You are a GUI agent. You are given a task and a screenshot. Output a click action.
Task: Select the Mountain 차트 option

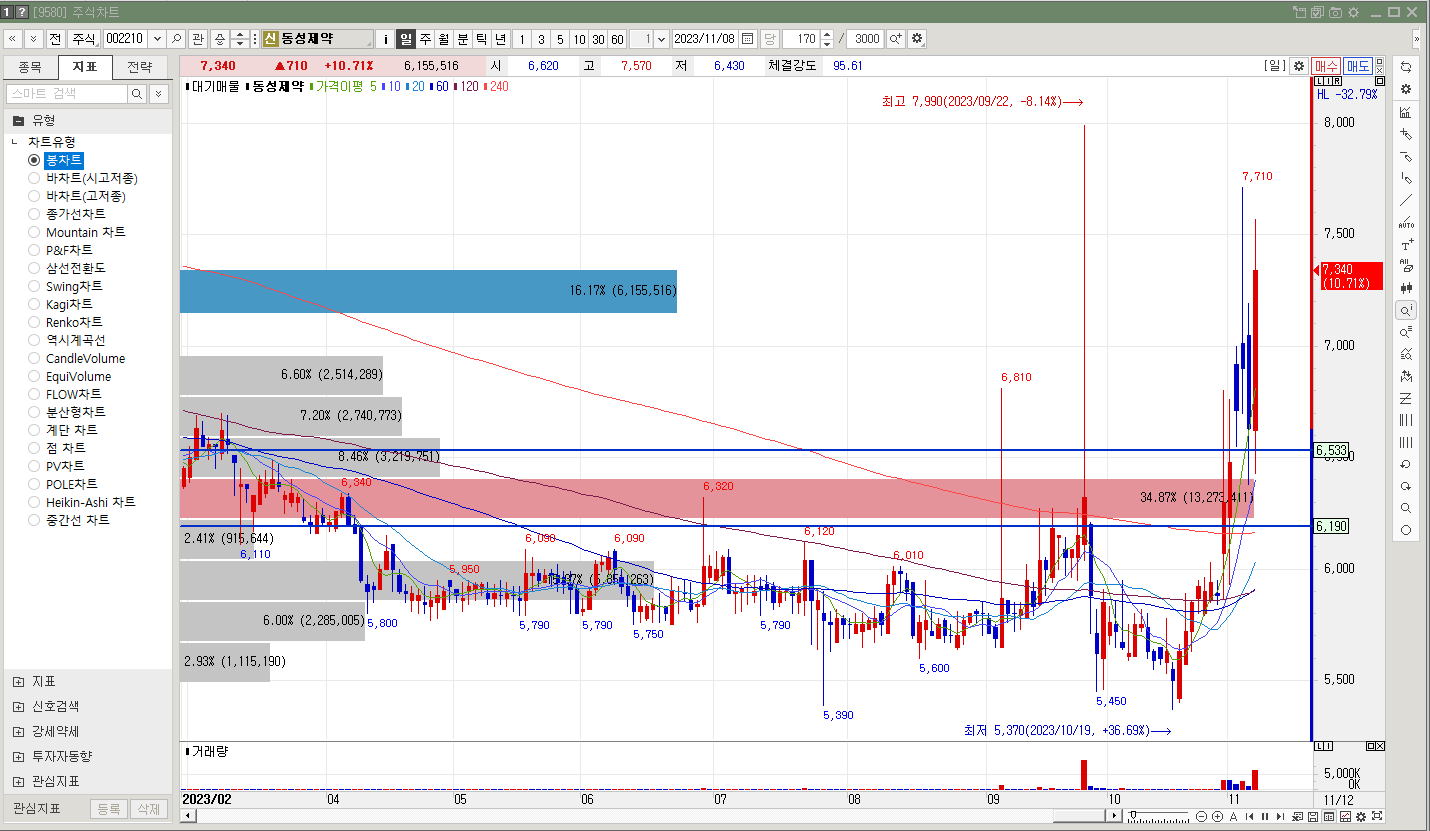click(x=34, y=232)
